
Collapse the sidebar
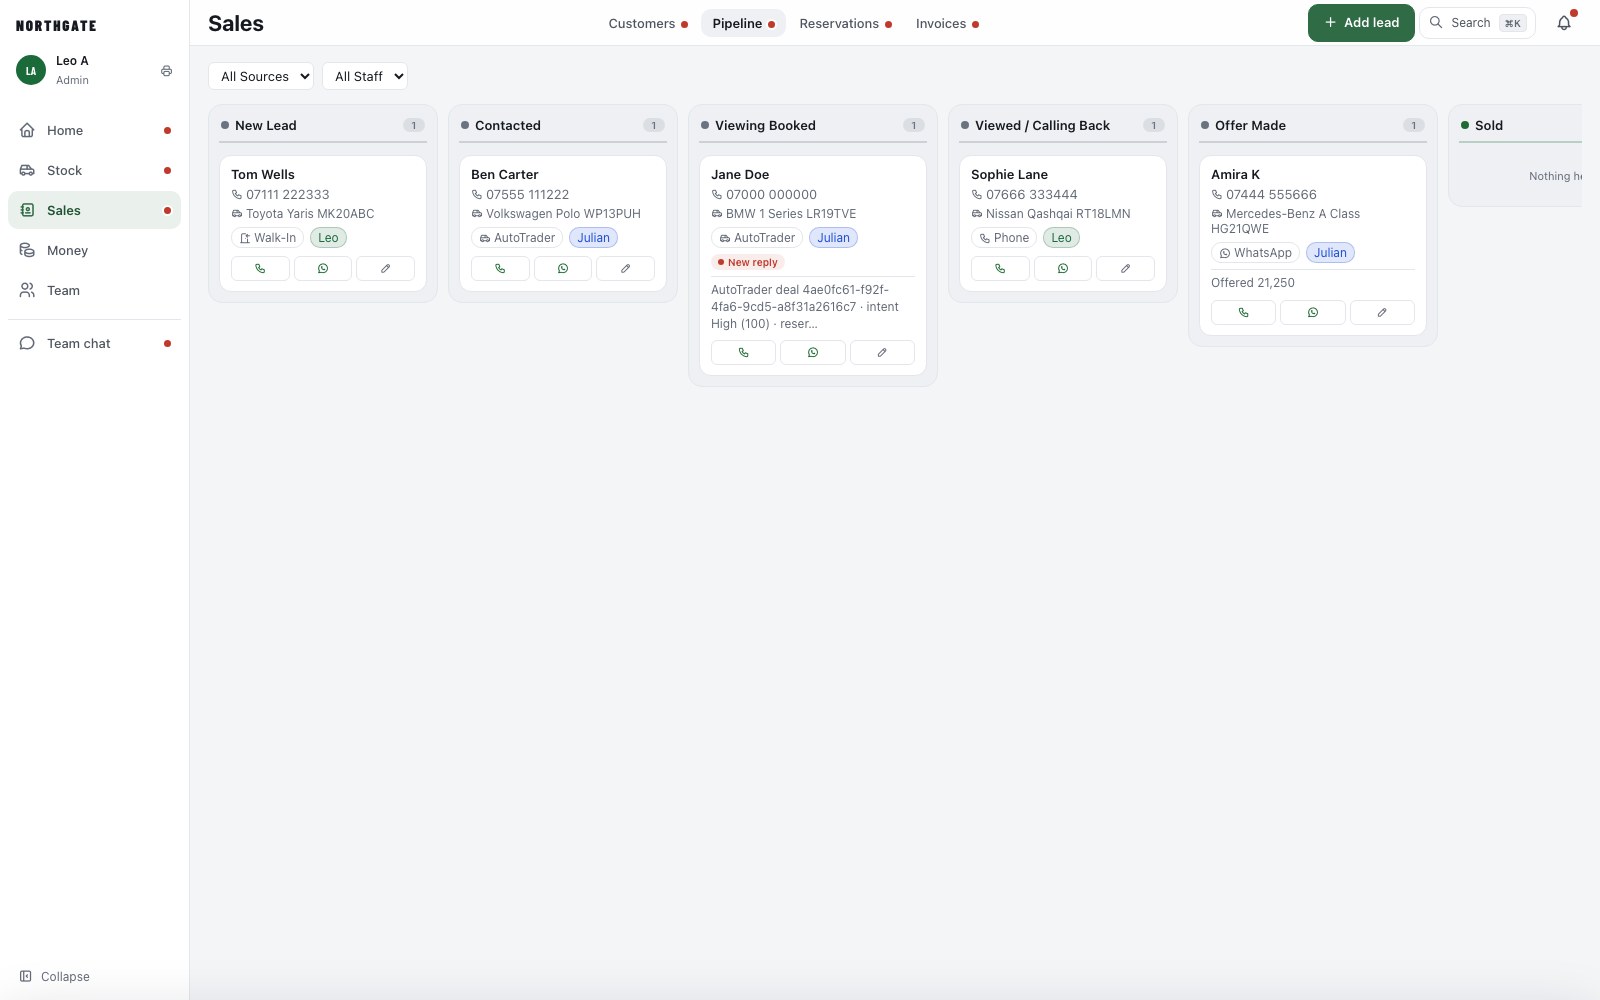[55, 976]
